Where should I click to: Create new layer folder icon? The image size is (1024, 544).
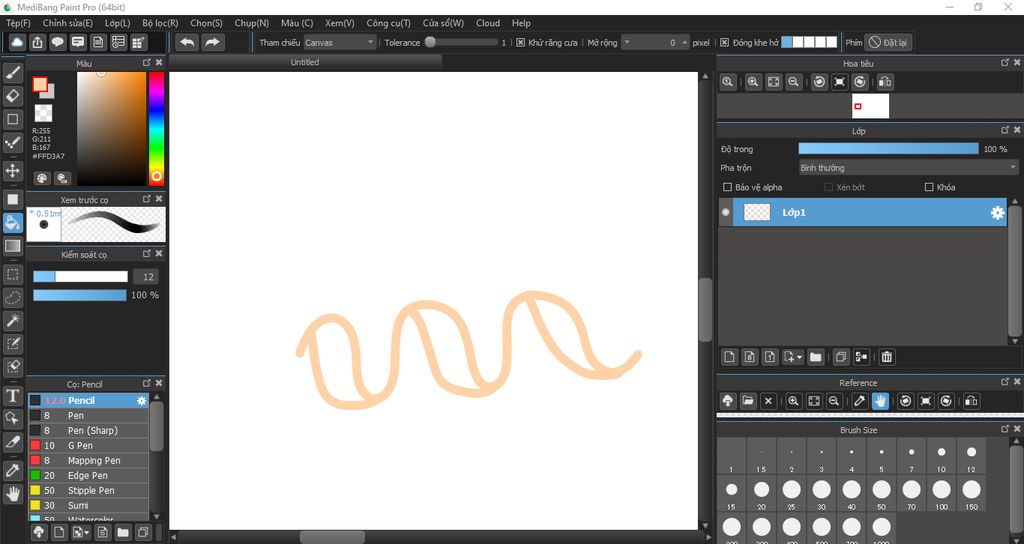[815, 357]
